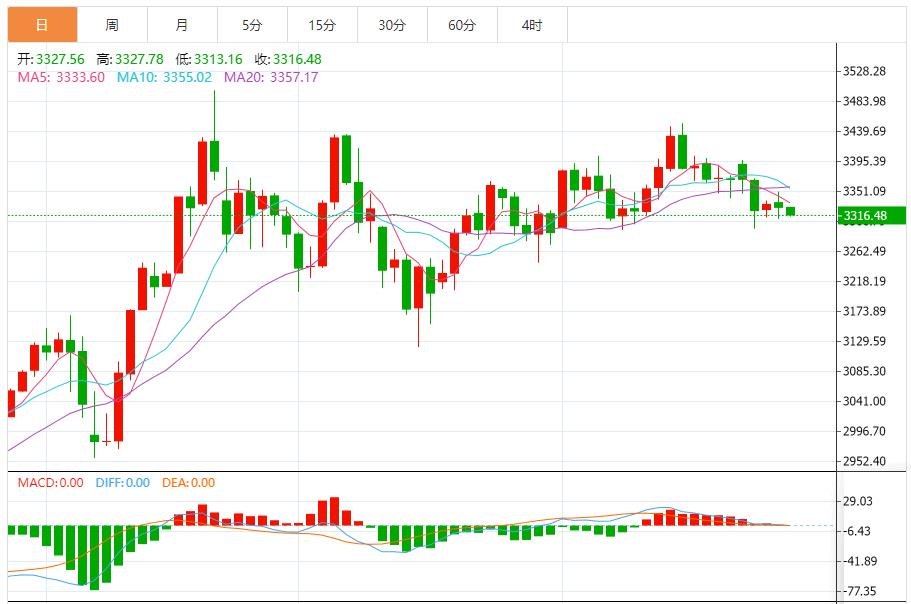911x604 pixels.
Task: Open the 5分 timeframe tab
Action: coord(252,25)
